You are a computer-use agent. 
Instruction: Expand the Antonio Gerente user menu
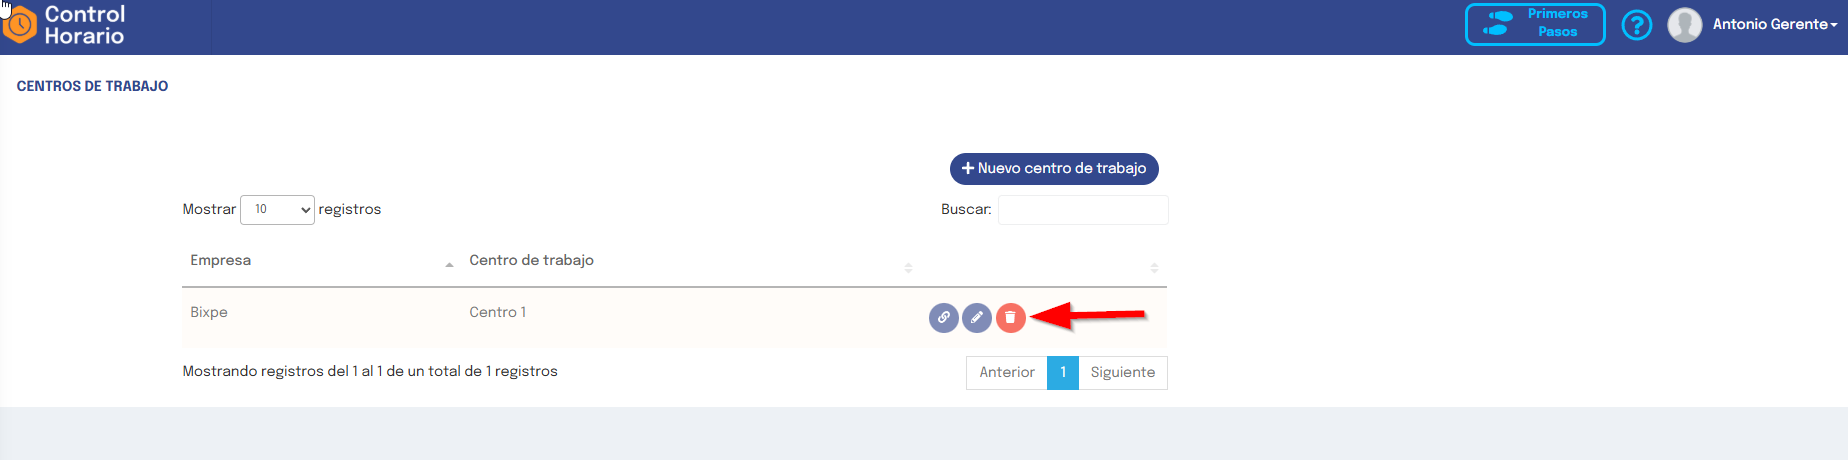pyautogui.click(x=1774, y=25)
